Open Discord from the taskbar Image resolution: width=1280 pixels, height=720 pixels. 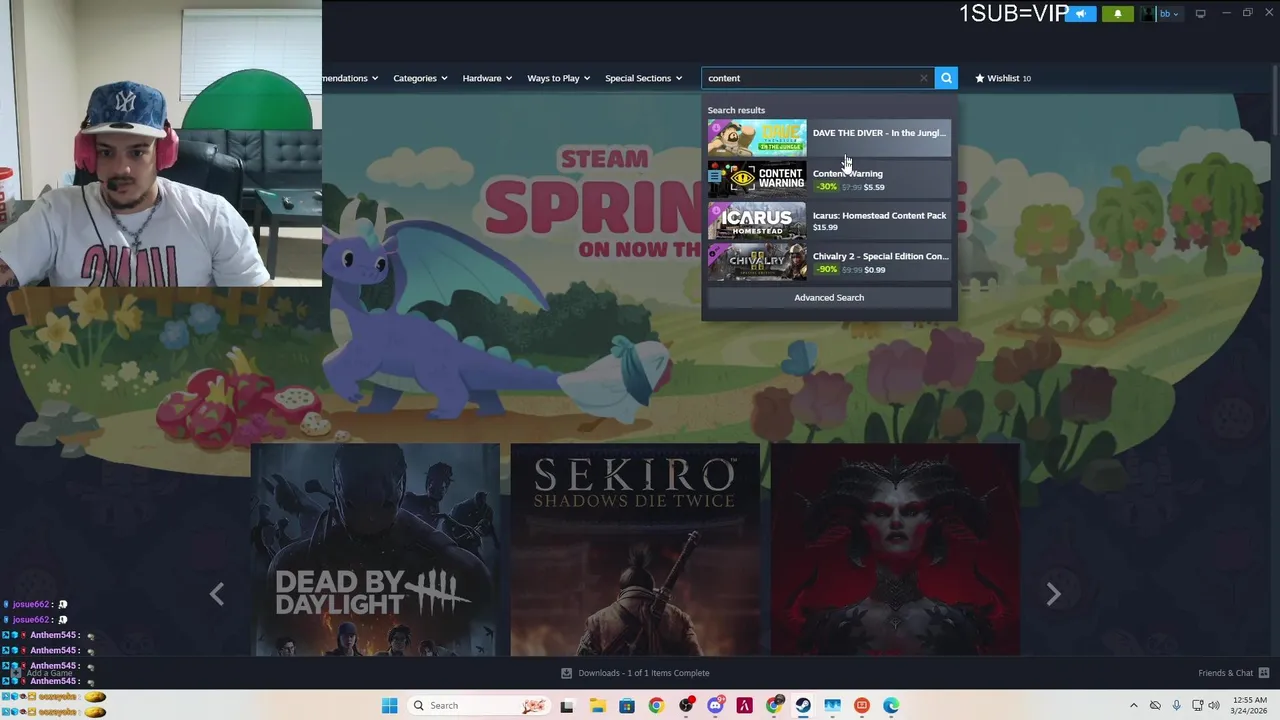click(715, 706)
